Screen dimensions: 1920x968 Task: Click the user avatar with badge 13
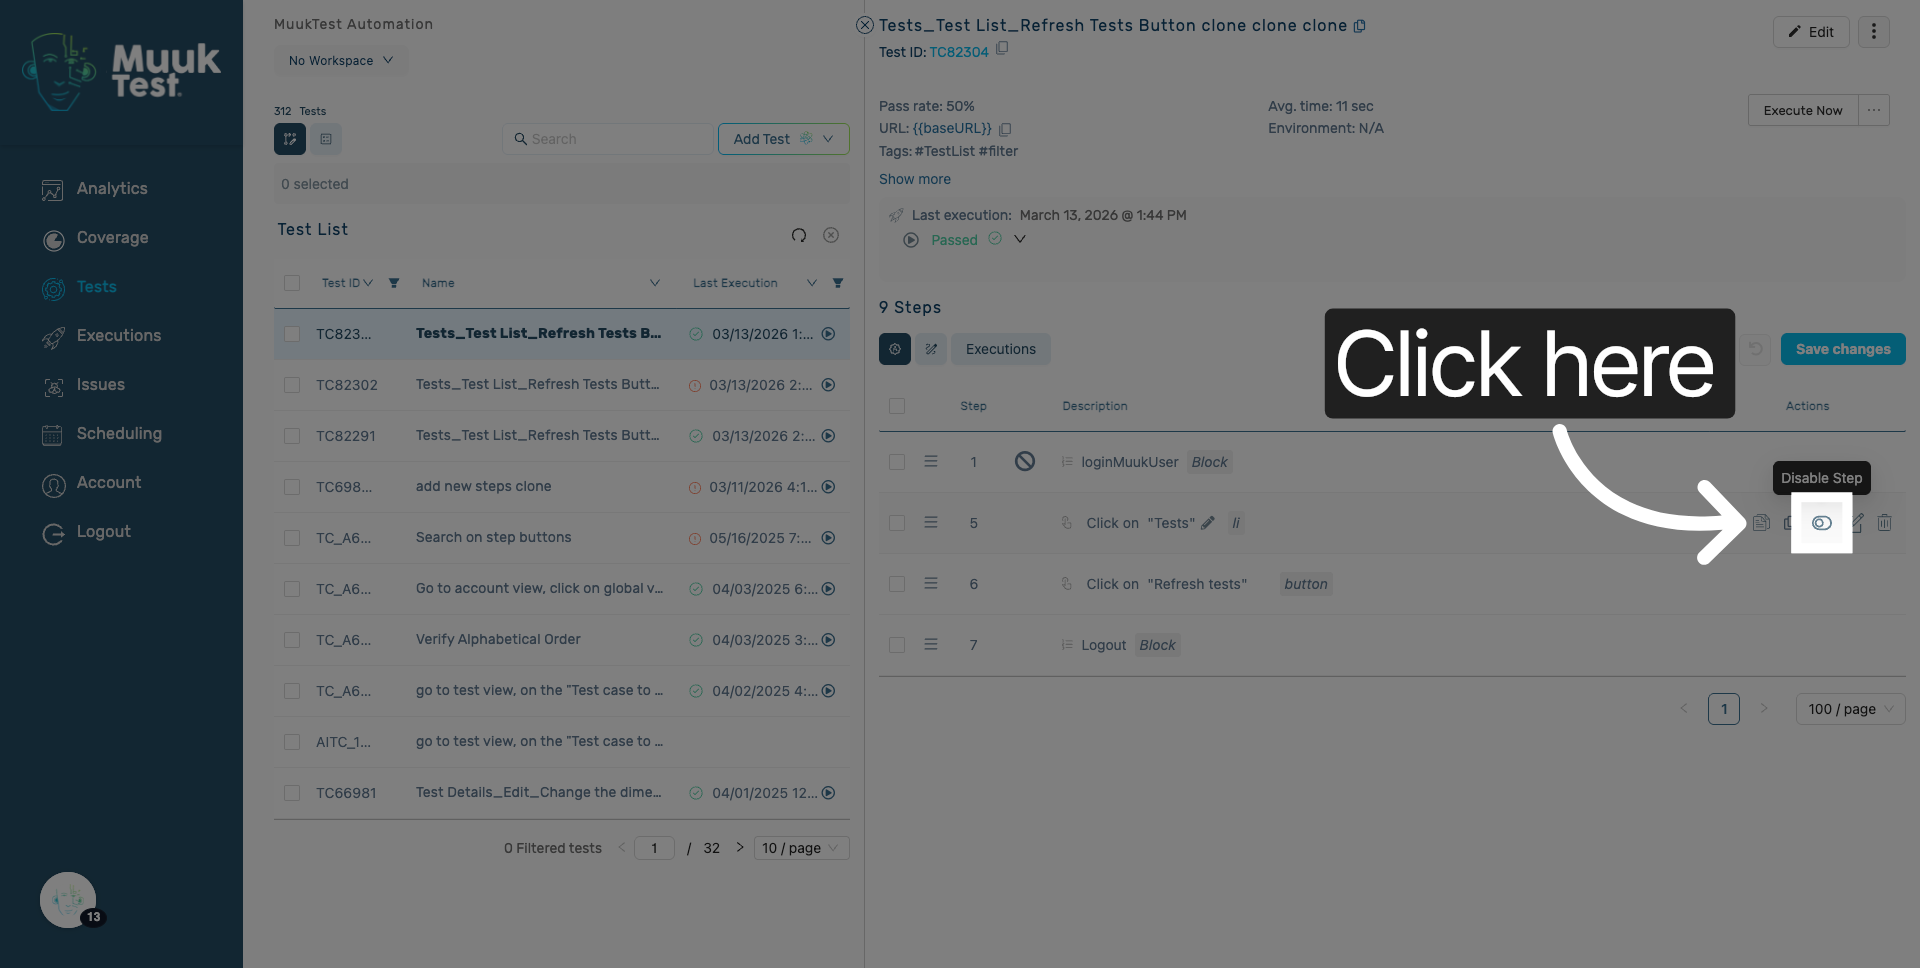68,900
